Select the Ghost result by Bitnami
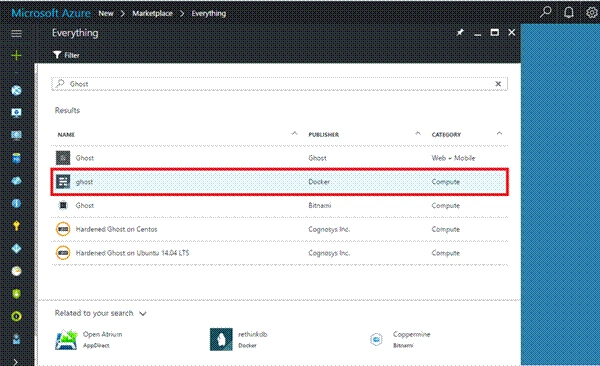Image resolution: width=600 pixels, height=366 pixels. tap(279, 206)
